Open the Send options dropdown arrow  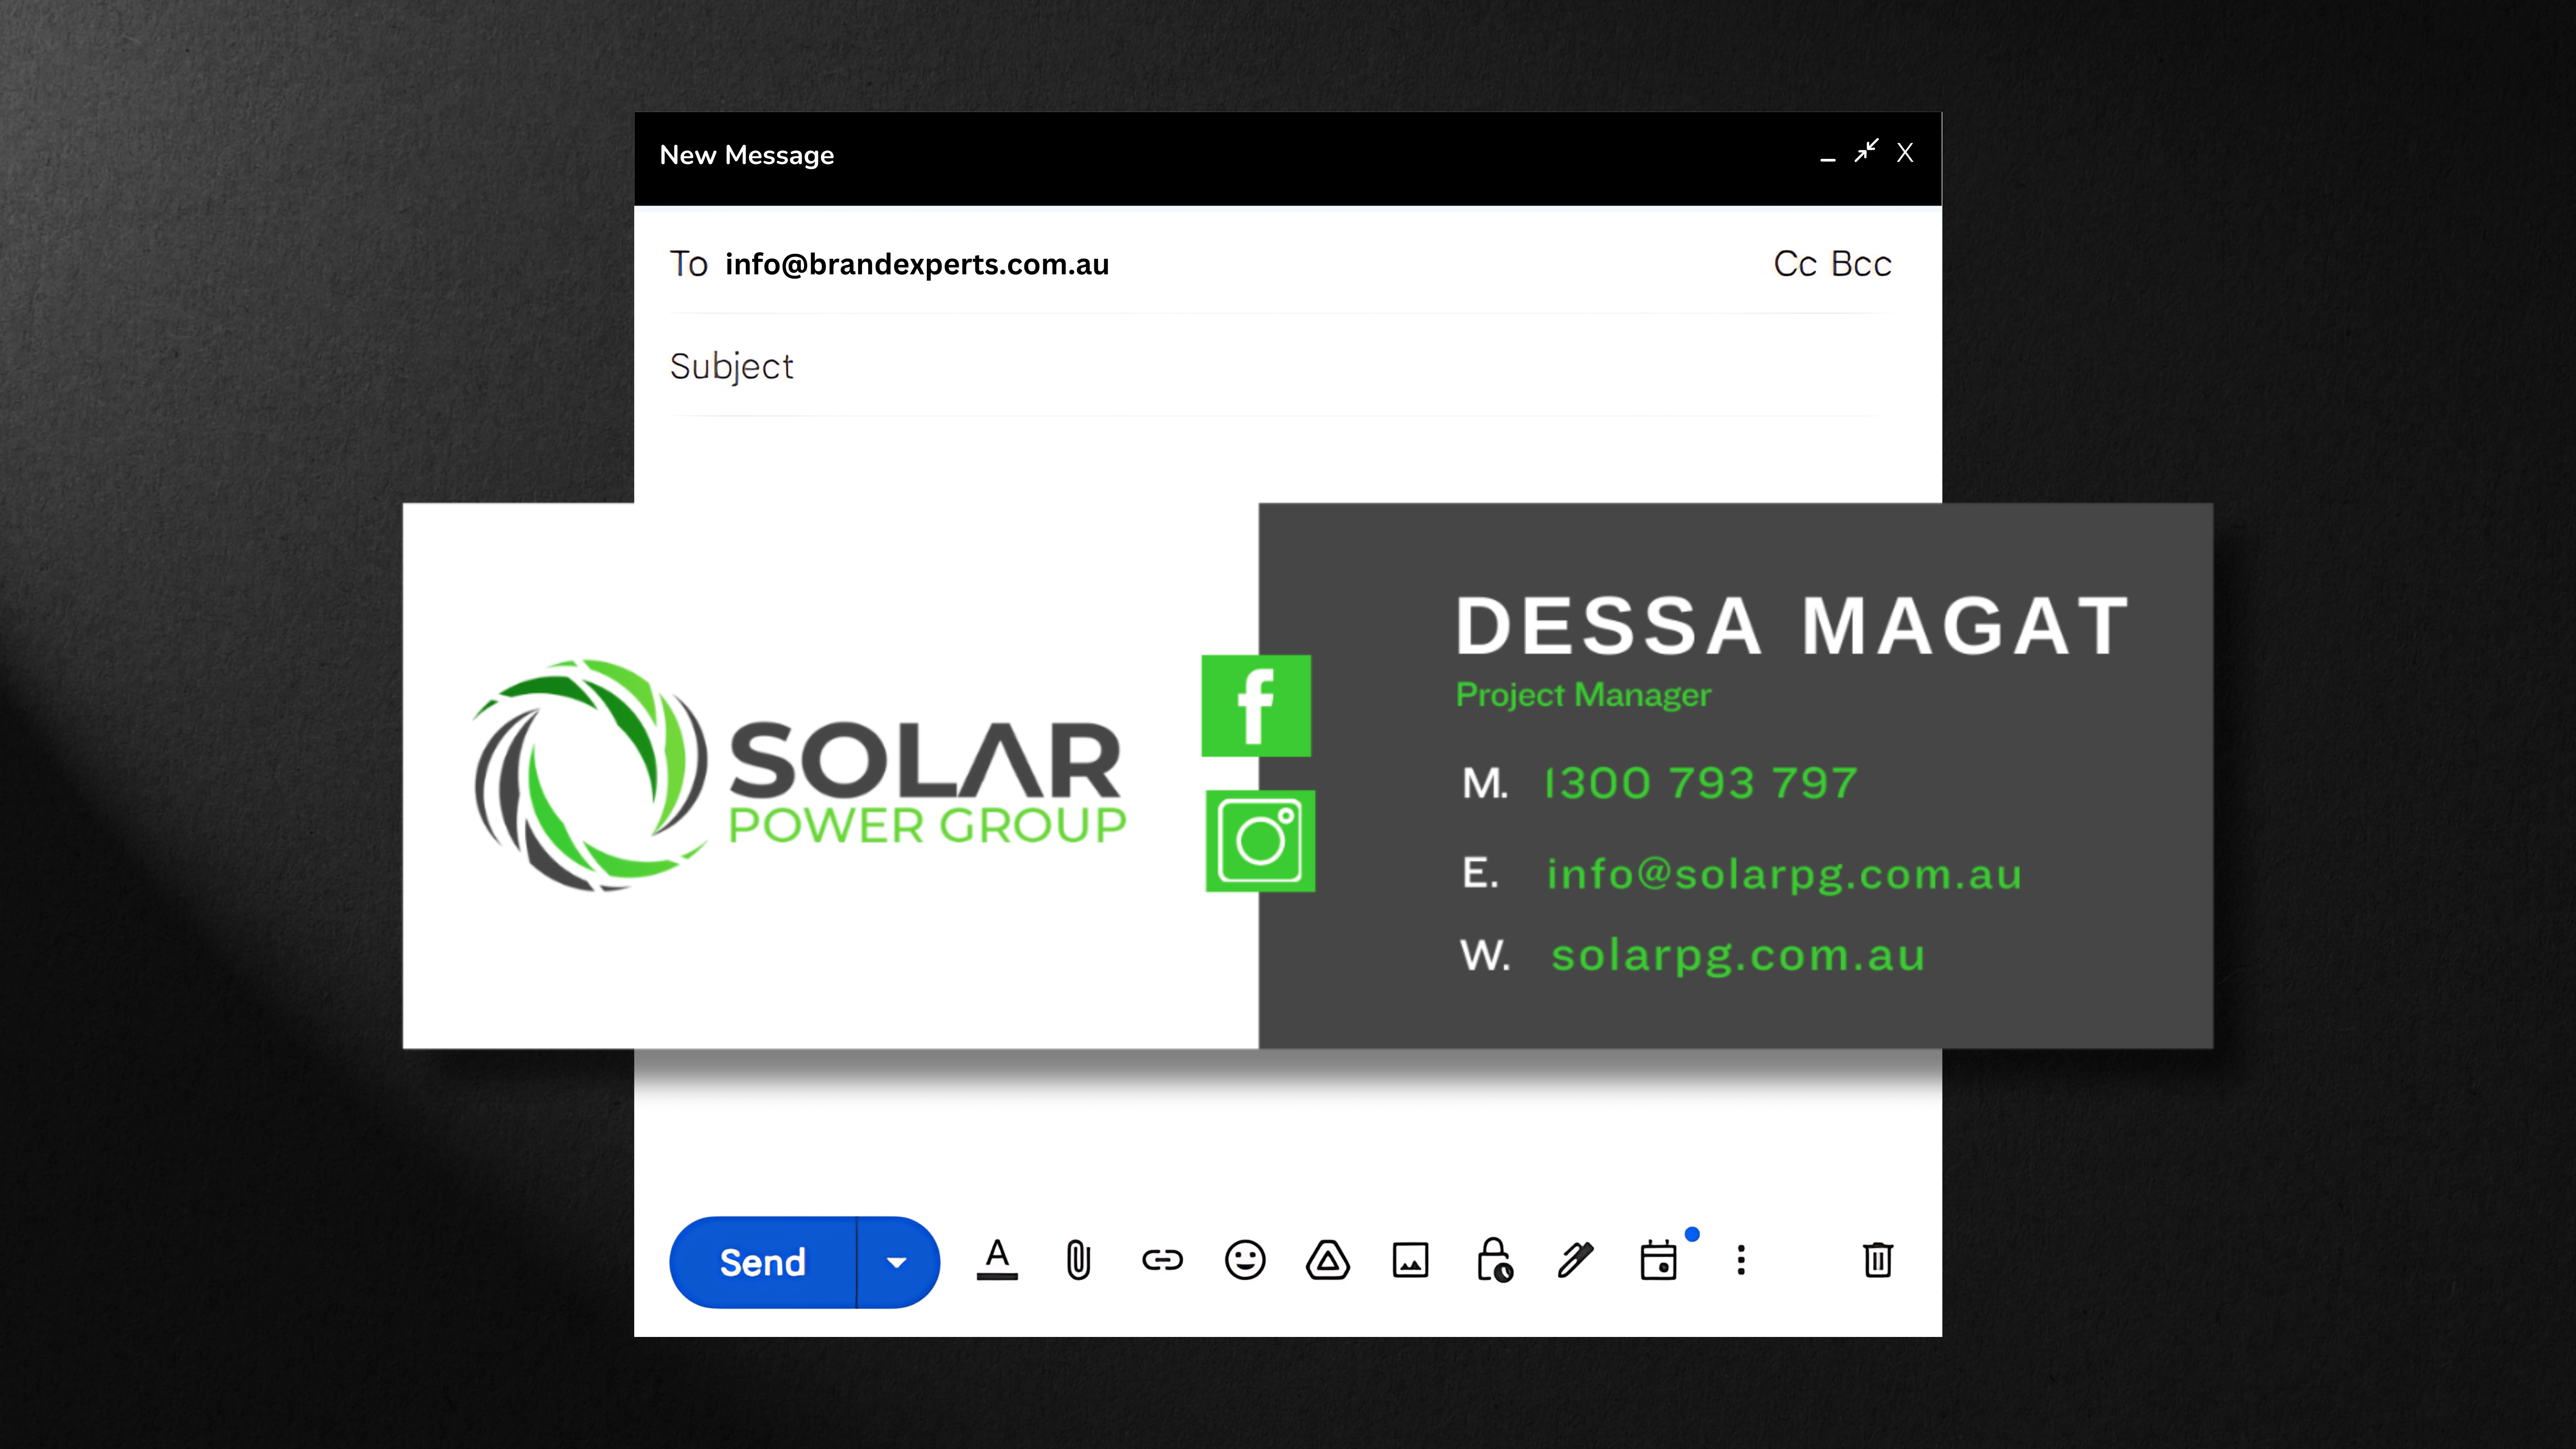[x=897, y=1262]
